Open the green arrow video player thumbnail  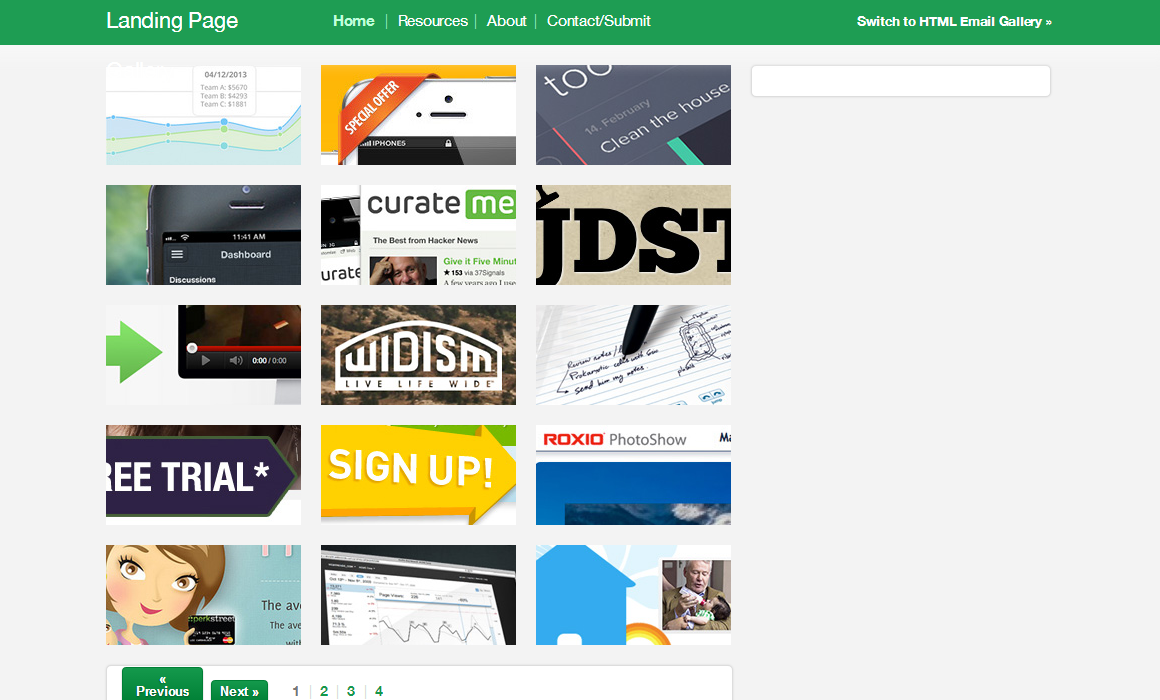[203, 354]
